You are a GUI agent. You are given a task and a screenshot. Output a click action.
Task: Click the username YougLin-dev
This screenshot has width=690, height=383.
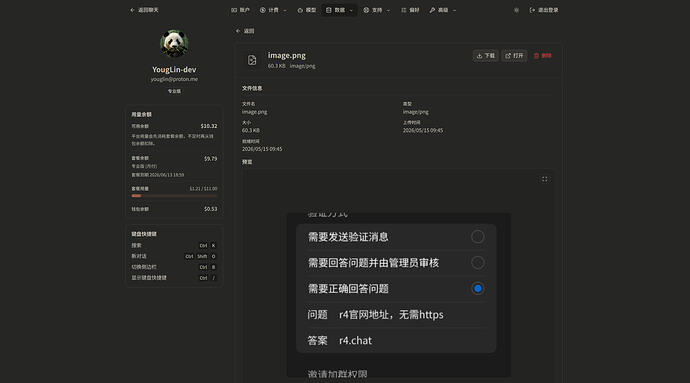pyautogui.click(x=174, y=70)
